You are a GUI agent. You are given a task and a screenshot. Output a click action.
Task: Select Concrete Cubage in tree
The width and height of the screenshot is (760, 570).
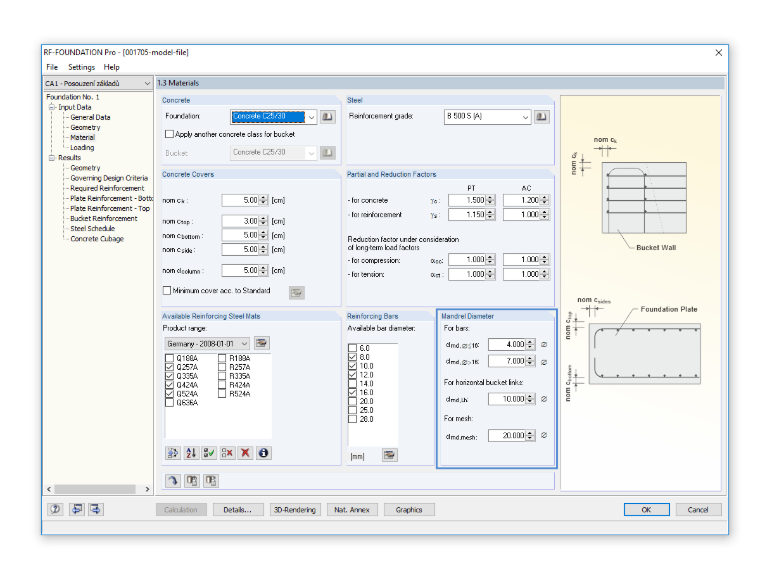[97, 238]
